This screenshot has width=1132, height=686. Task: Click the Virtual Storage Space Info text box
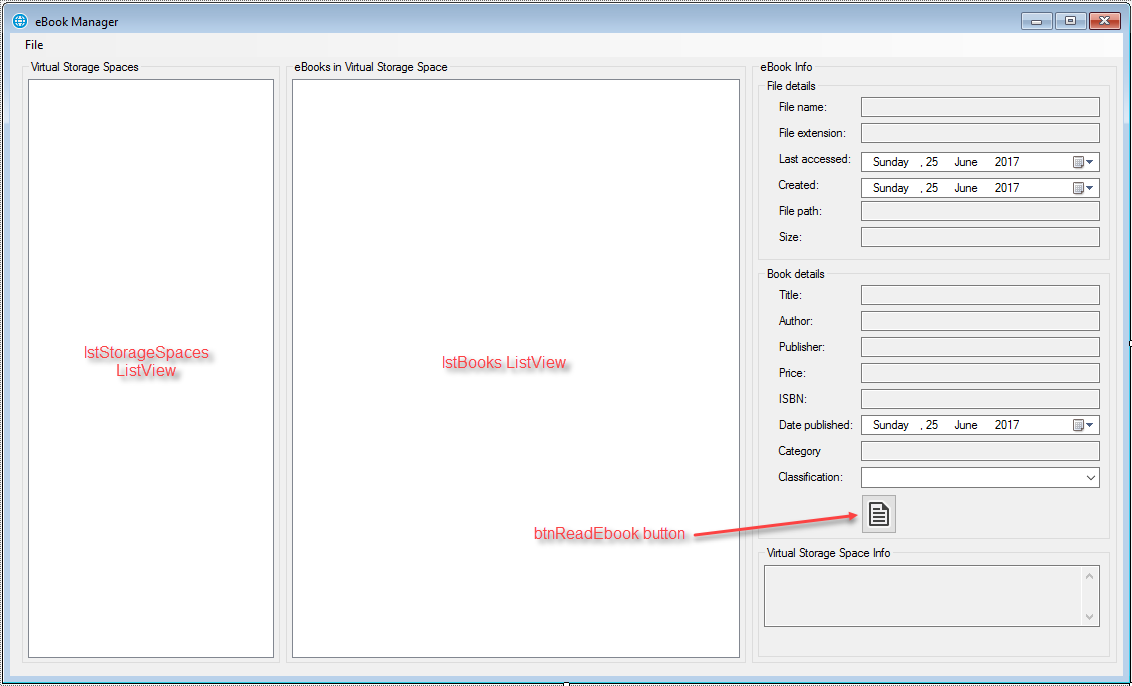coord(931,596)
